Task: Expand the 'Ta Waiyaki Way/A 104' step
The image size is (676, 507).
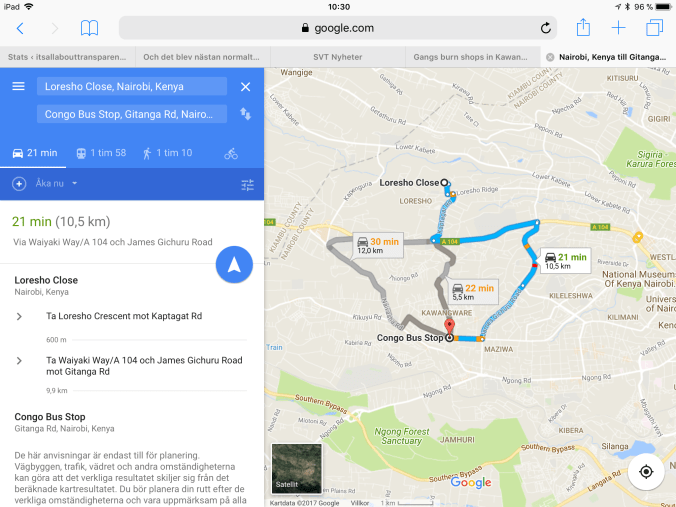Action: tap(129, 366)
